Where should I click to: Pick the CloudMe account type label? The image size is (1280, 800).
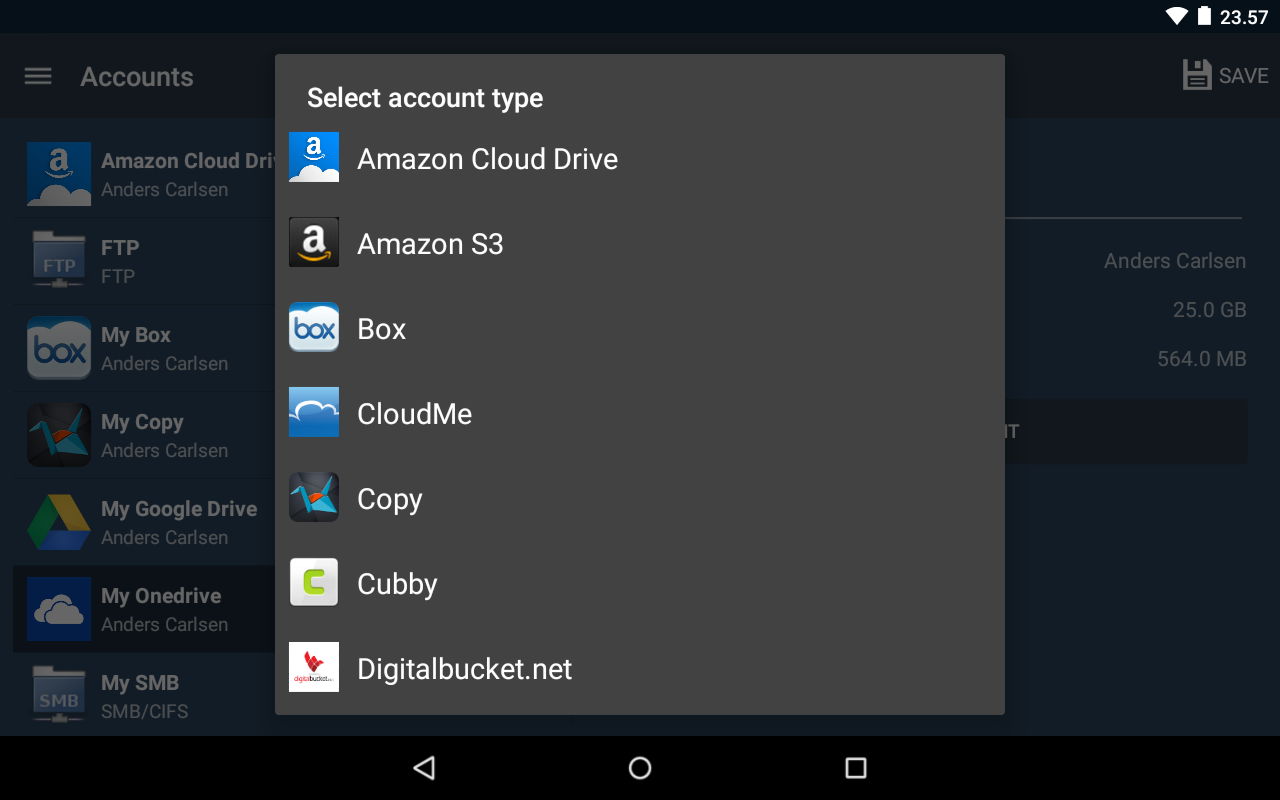(x=414, y=414)
